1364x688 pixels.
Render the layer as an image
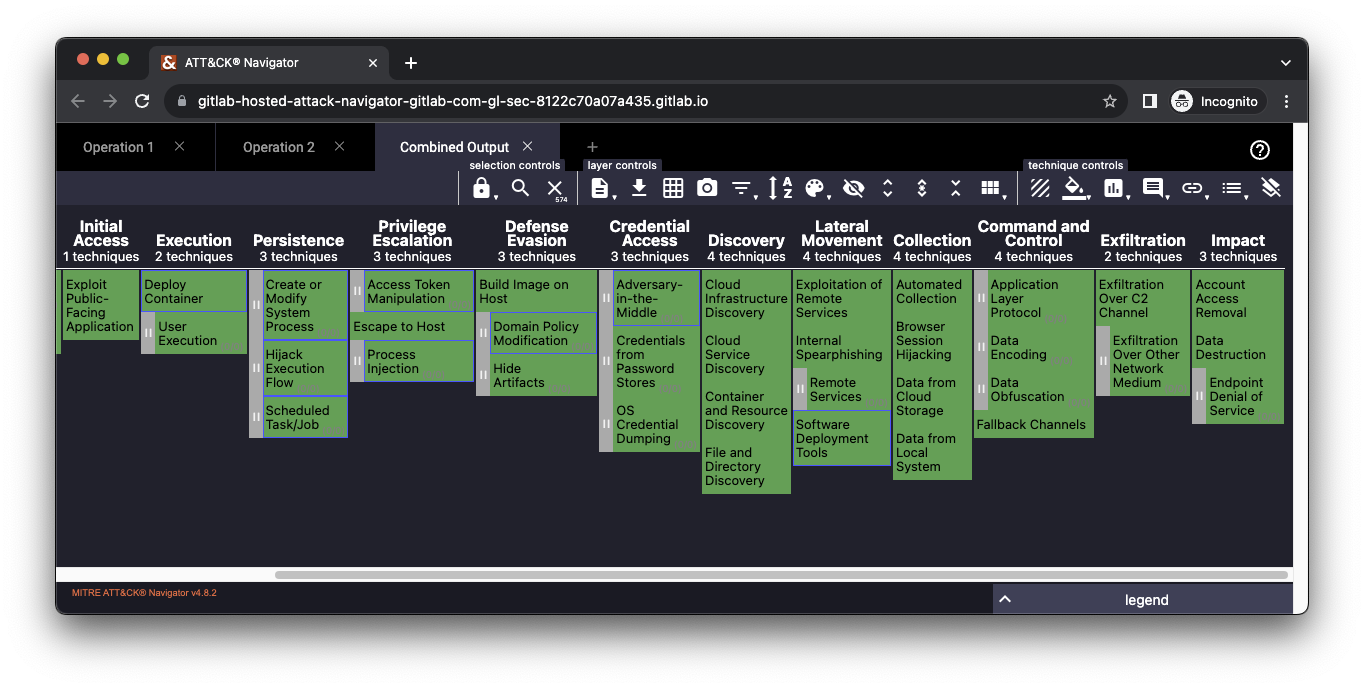[x=707, y=187]
